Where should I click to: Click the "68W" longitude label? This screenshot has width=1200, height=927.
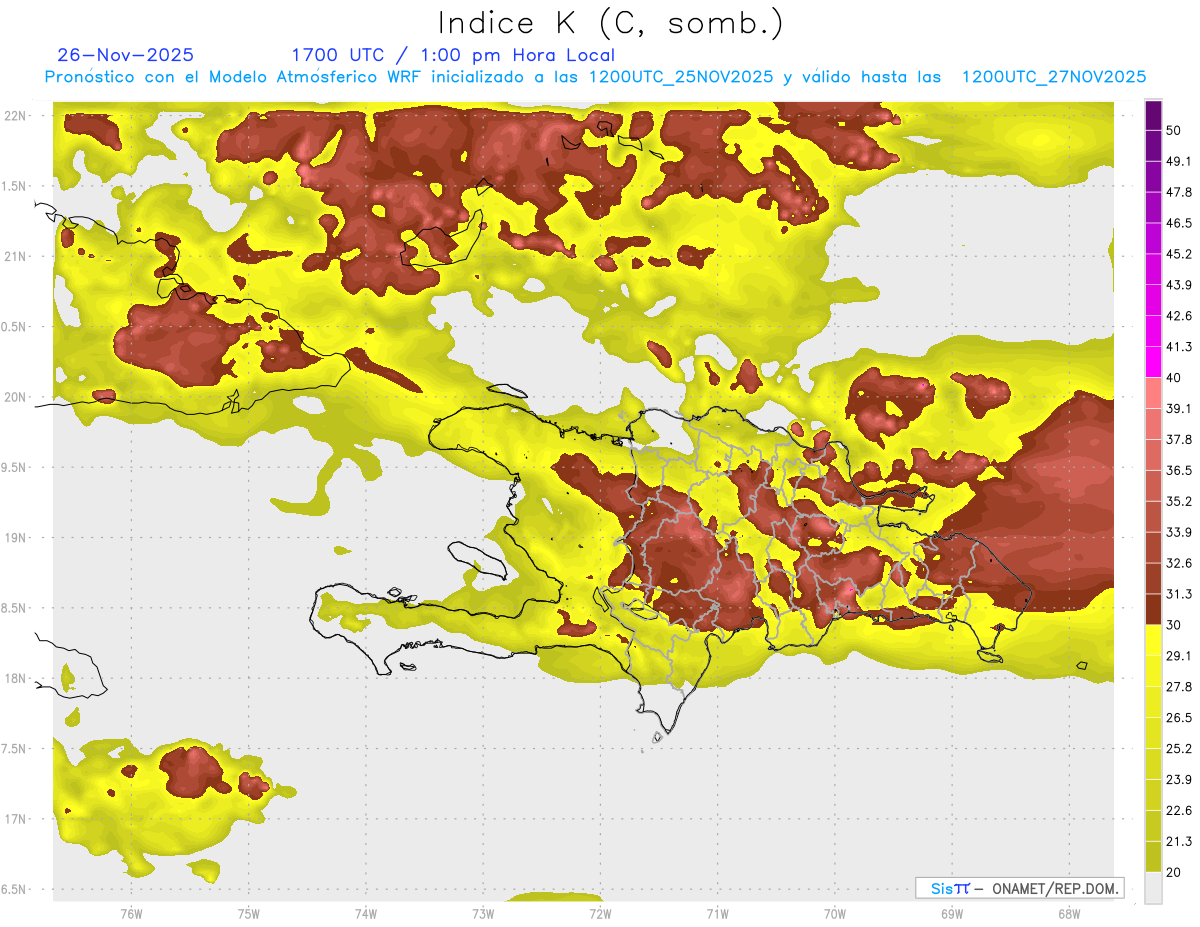tap(1069, 914)
